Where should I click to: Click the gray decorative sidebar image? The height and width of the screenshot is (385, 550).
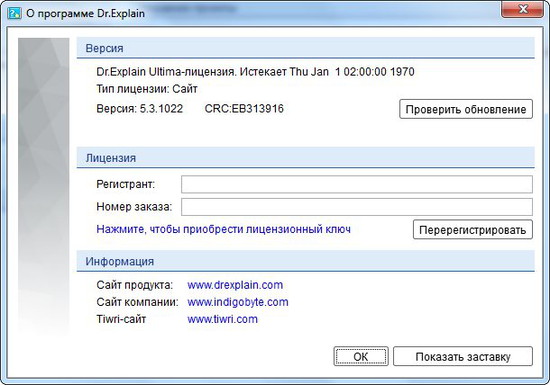point(43,186)
